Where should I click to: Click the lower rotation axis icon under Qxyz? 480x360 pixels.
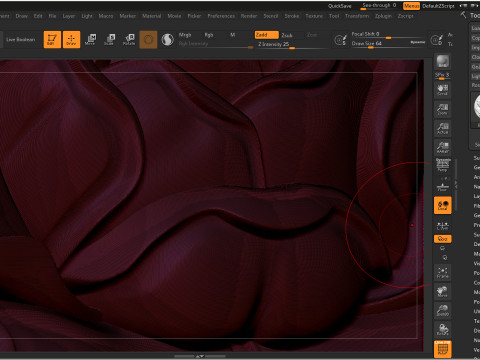(444, 257)
